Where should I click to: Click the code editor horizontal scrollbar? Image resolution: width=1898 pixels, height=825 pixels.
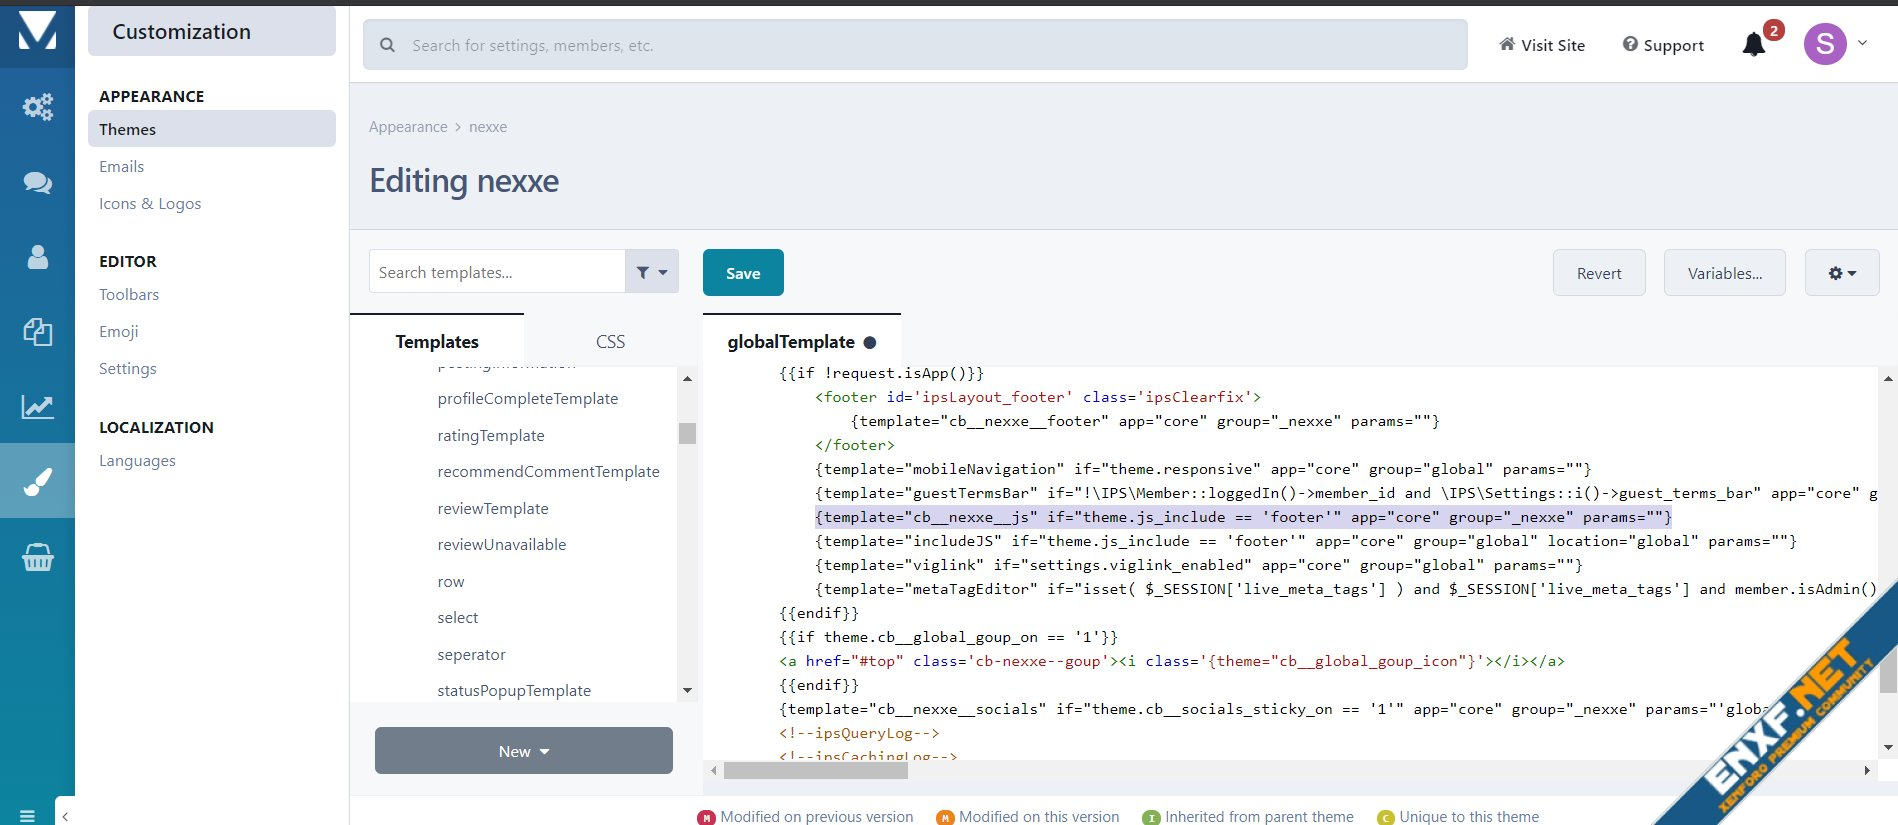[815, 771]
